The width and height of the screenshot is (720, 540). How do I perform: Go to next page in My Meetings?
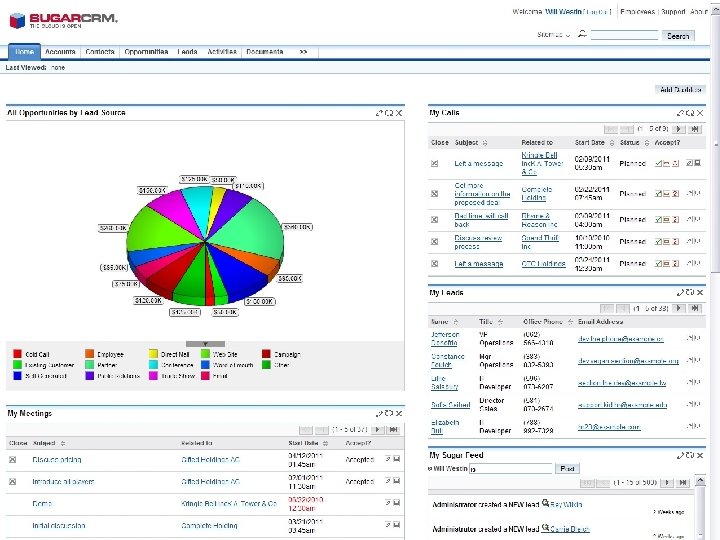point(378,430)
